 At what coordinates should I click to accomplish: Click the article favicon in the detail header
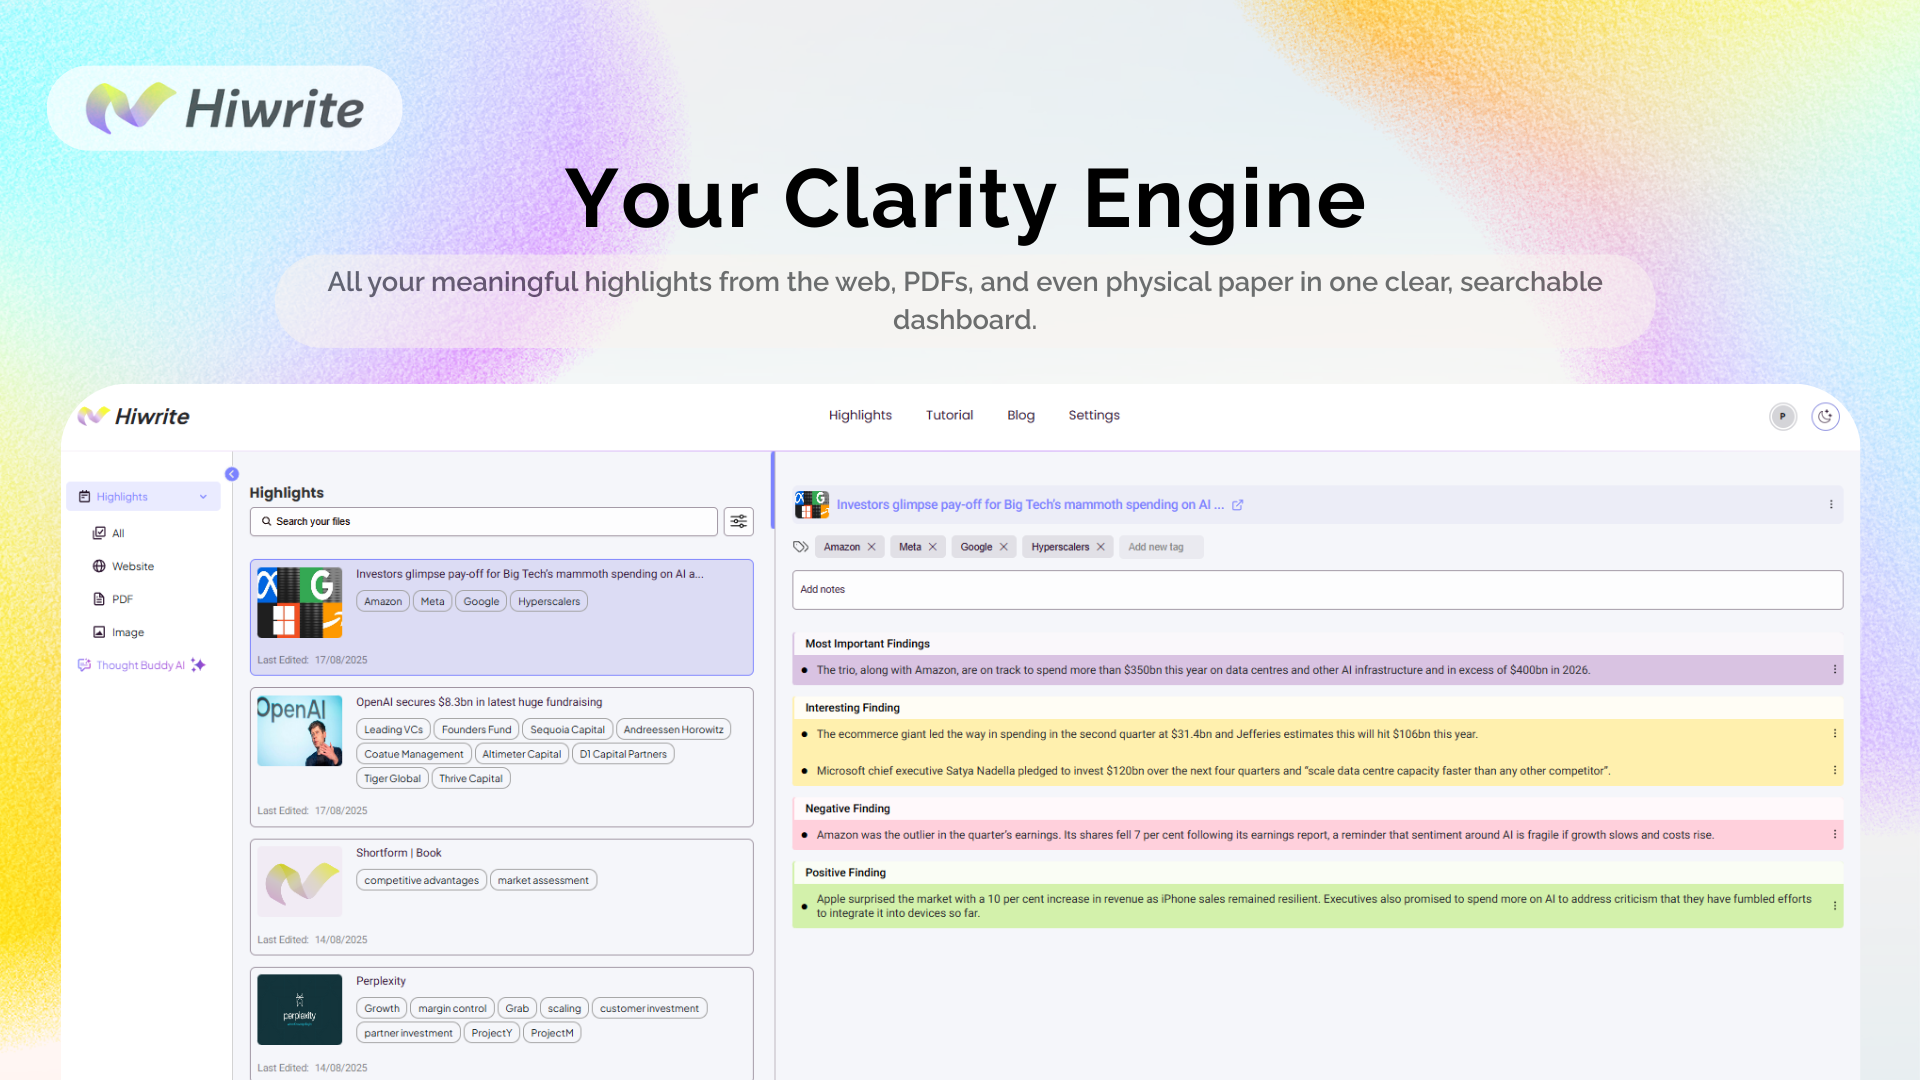(x=811, y=505)
